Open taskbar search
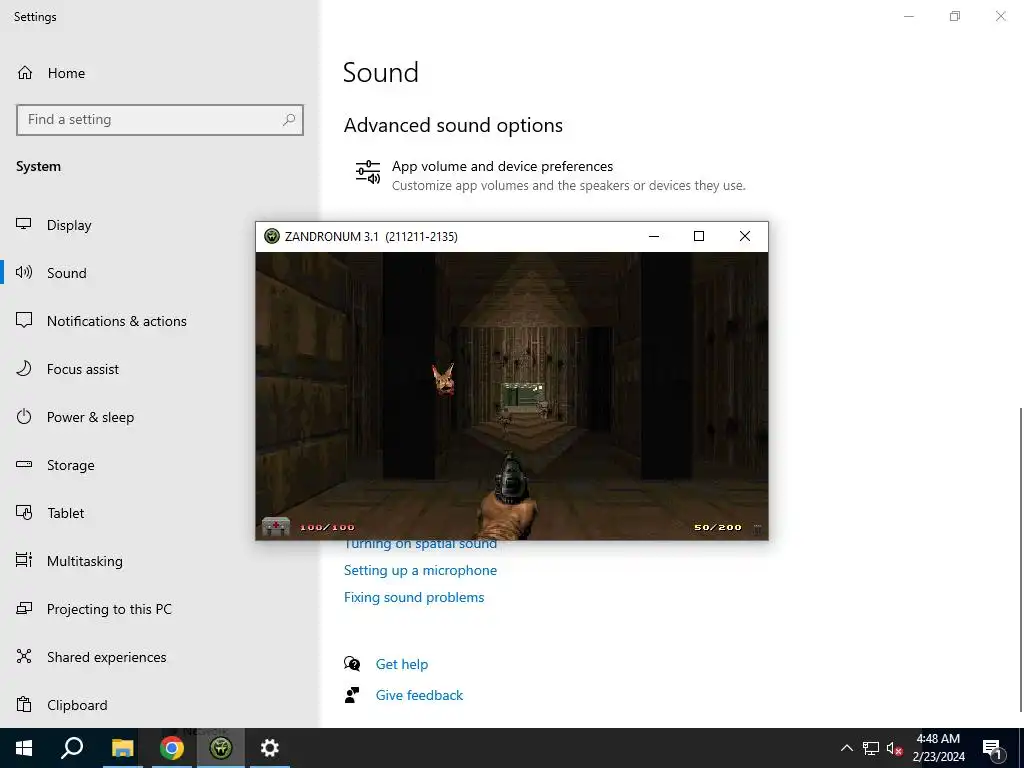 pos(72,748)
